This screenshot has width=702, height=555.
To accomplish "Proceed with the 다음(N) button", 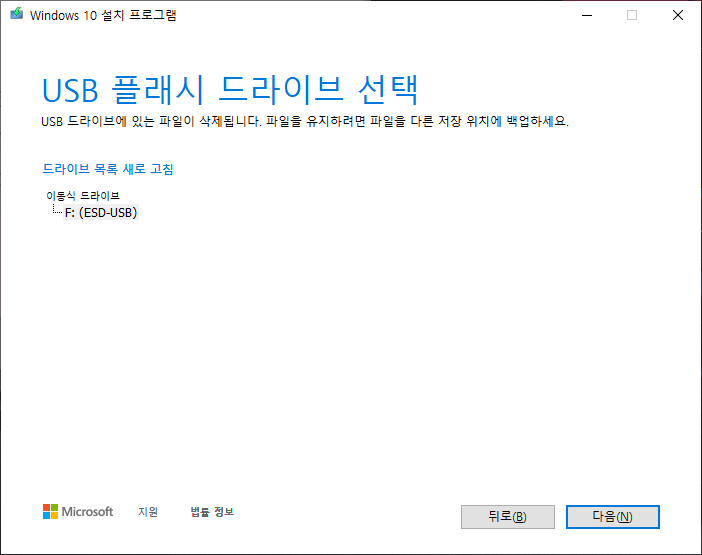I will pyautogui.click(x=612, y=517).
